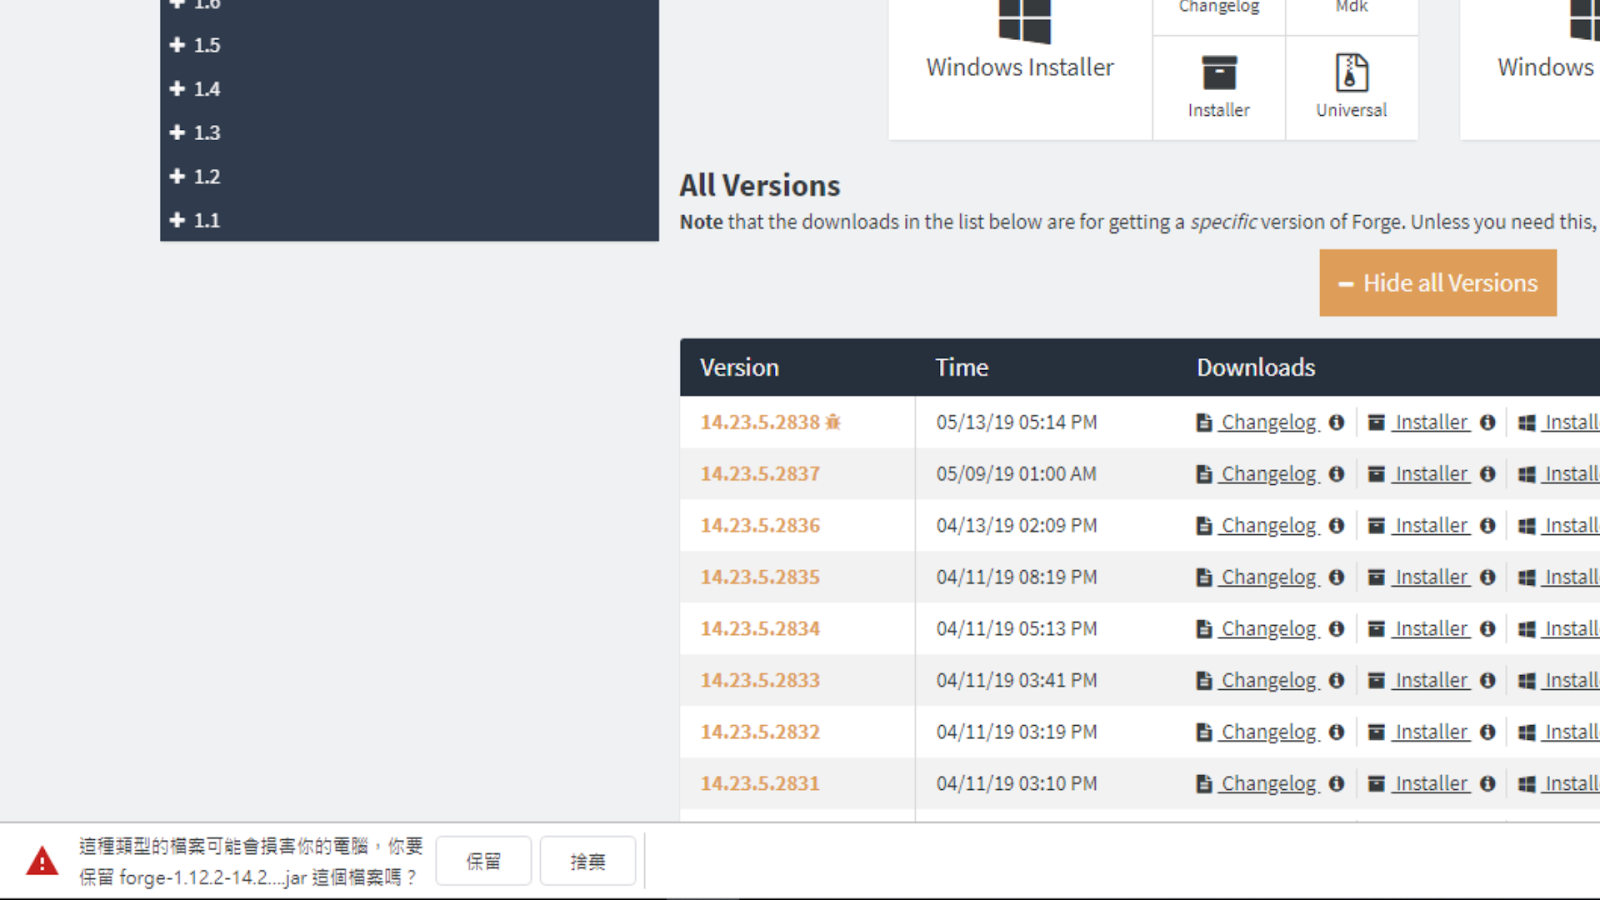This screenshot has height=900, width=1600.
Task: Download Windows installer for version 14.23.5.2834
Action: tap(1559, 629)
